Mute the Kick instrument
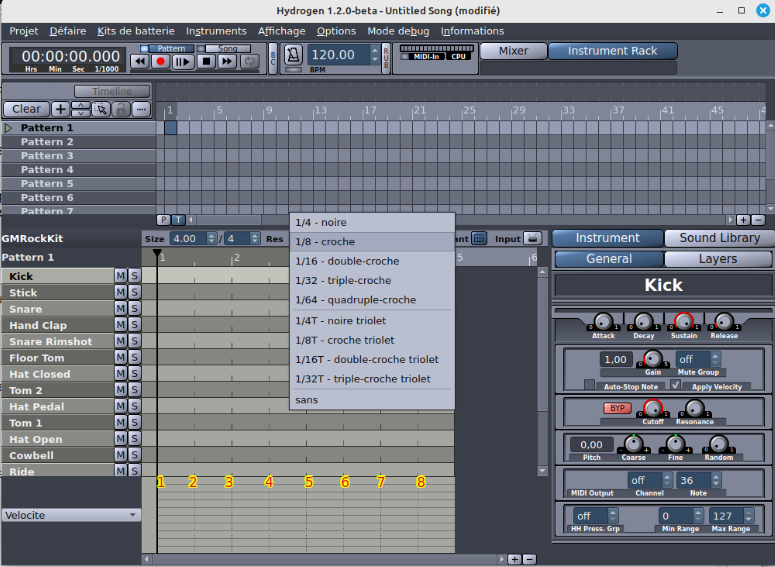775x567 pixels. point(121,276)
